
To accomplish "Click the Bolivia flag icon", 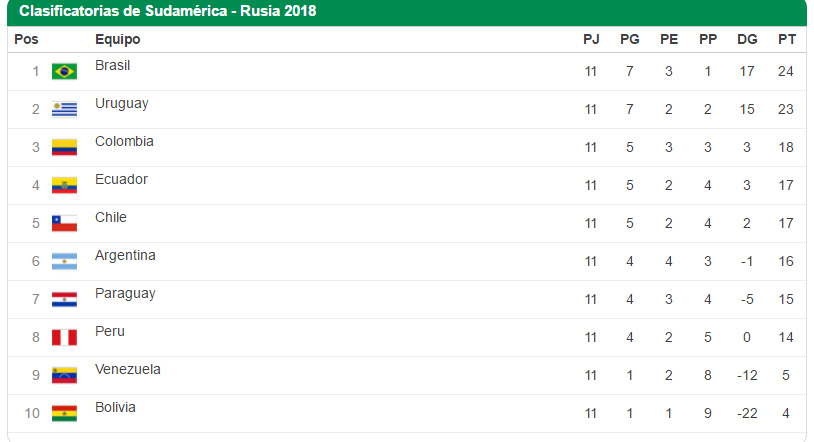I will pyautogui.click(x=64, y=413).
